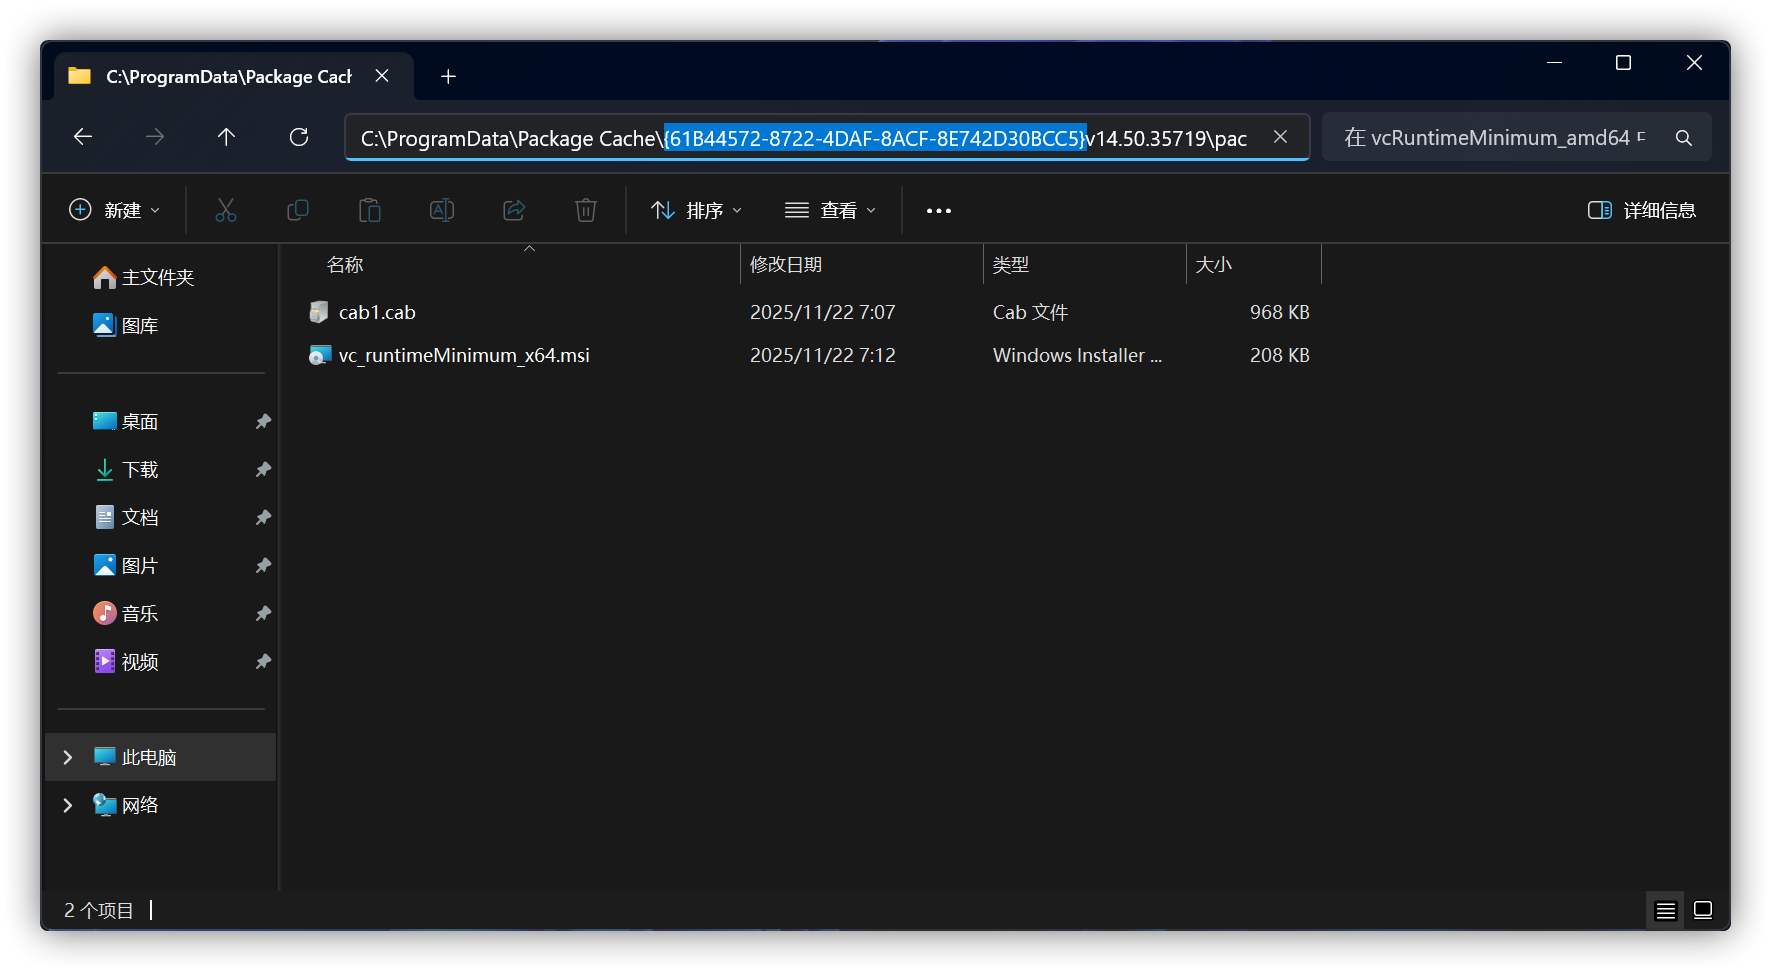Image resolution: width=1771 pixels, height=971 pixels.
Task: Expand the 此电脑 tree entry
Action: tap(67, 757)
